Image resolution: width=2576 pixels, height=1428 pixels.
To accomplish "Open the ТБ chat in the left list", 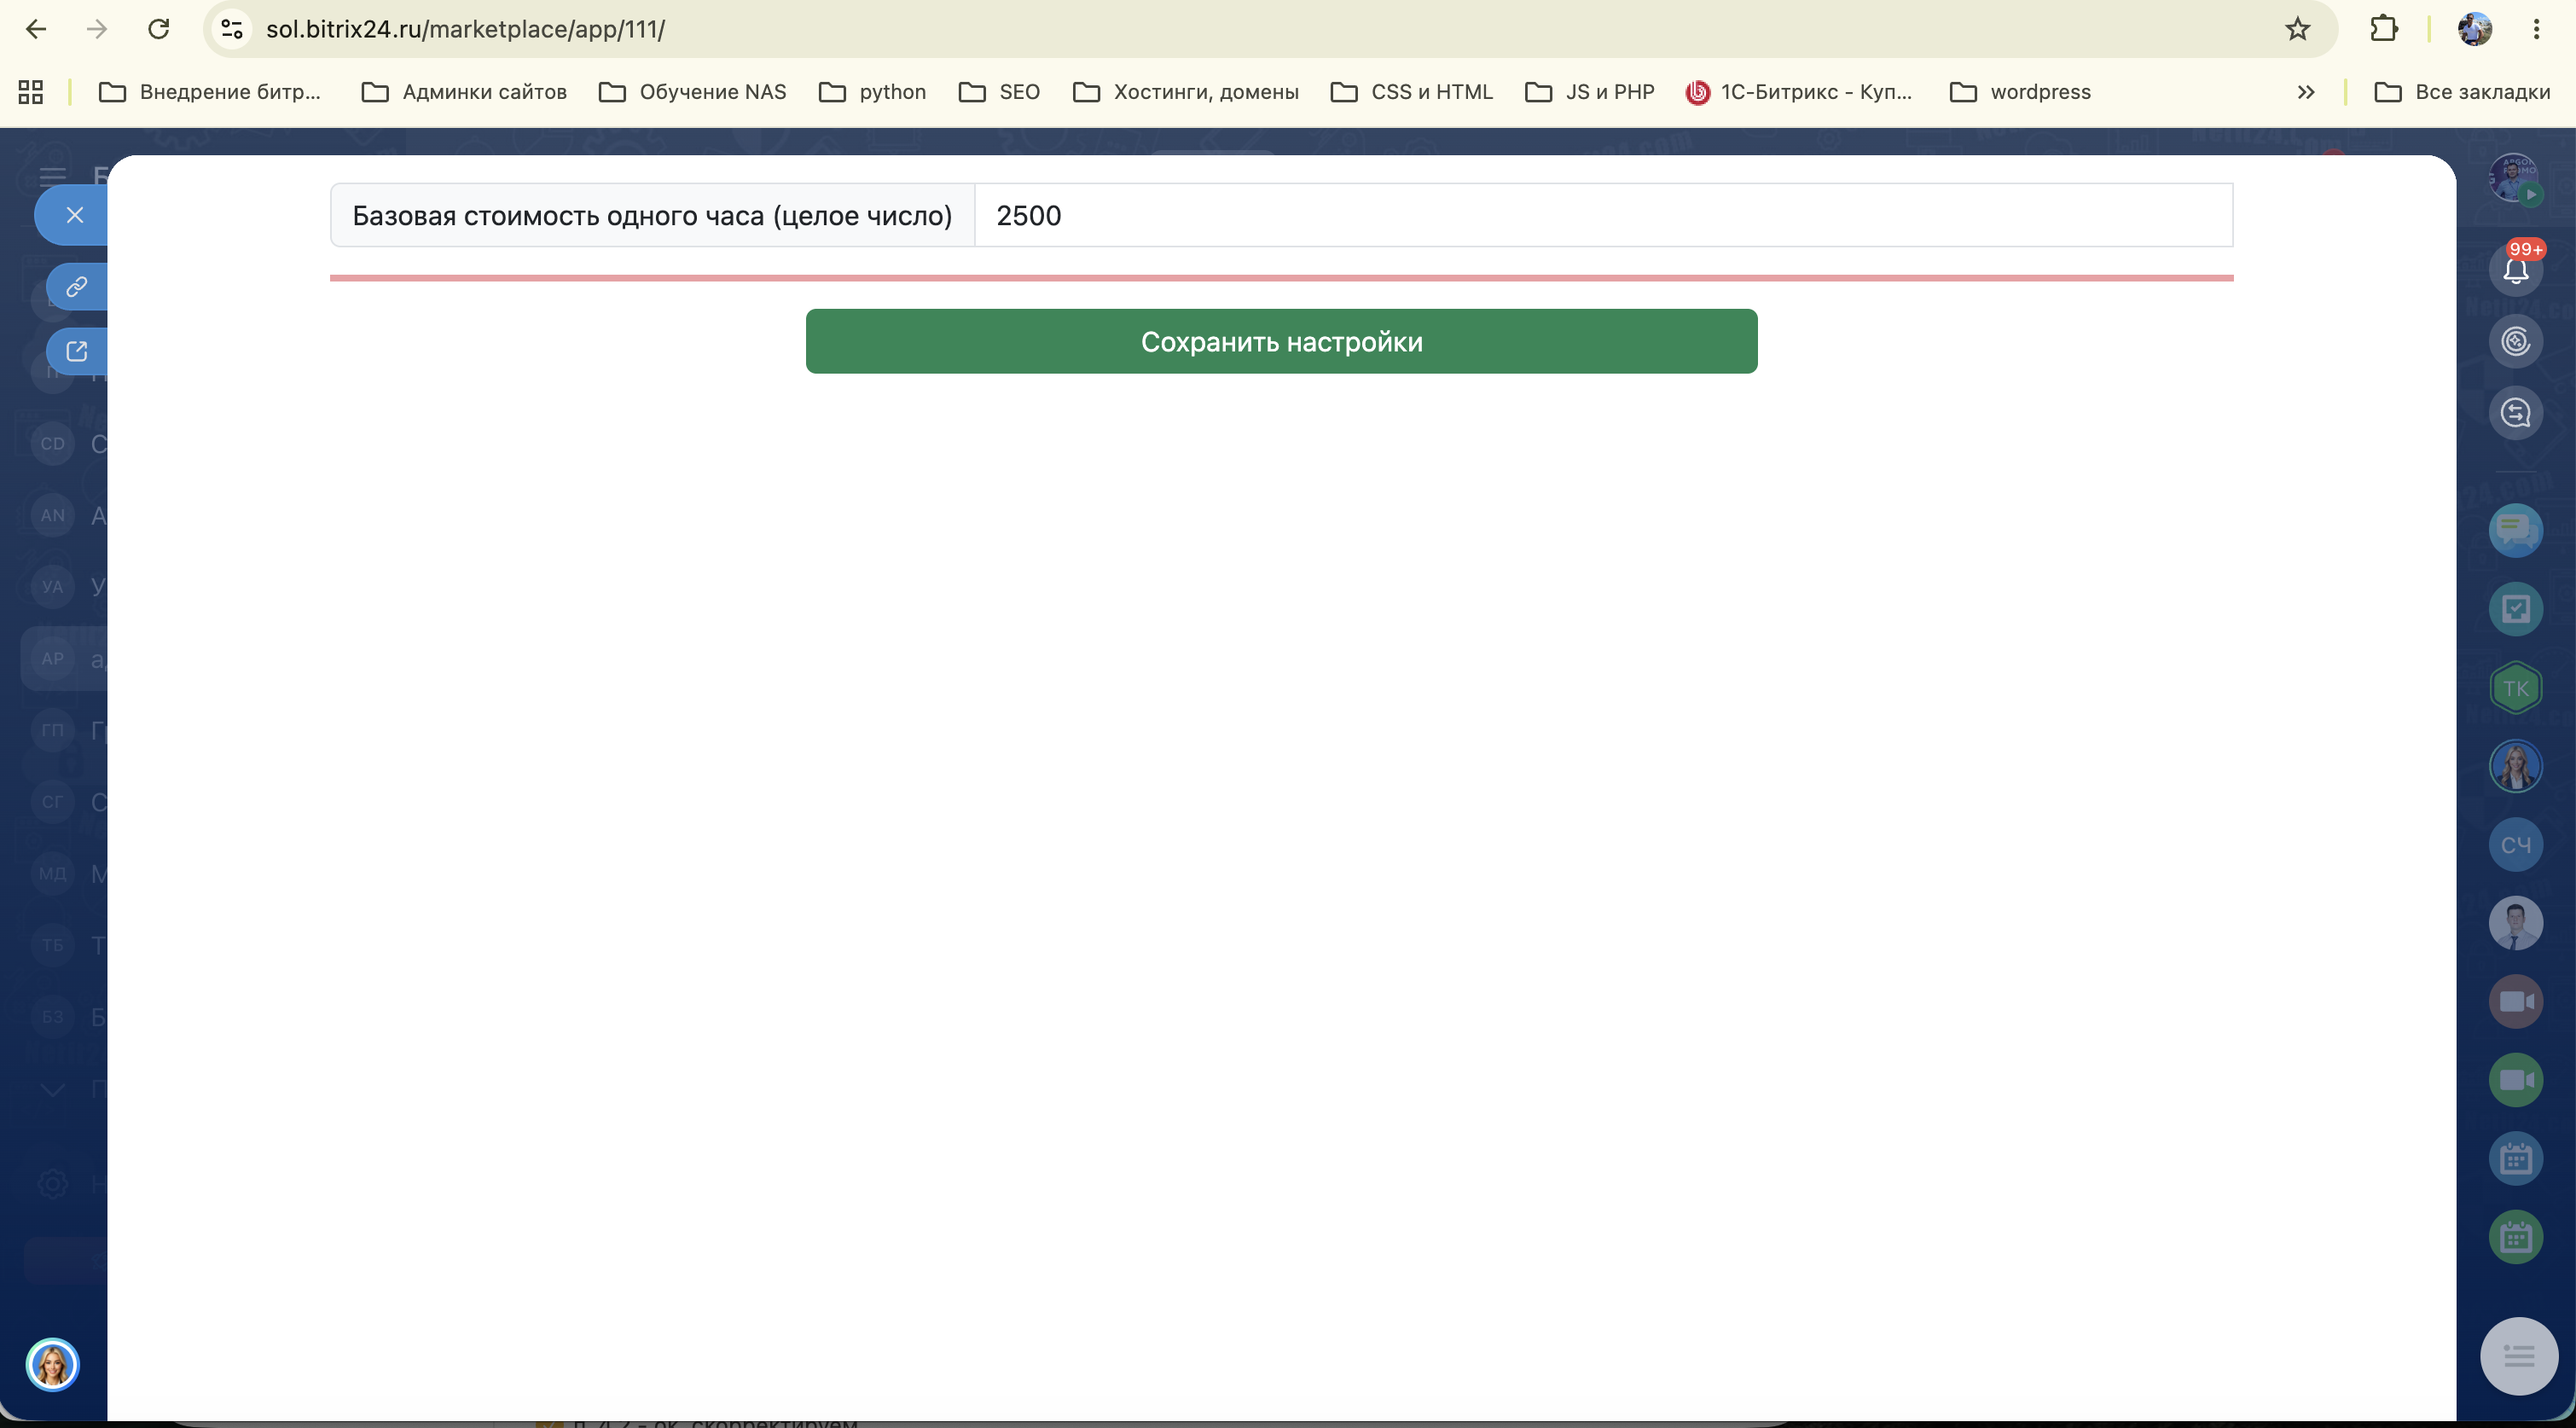I will tap(53, 945).
